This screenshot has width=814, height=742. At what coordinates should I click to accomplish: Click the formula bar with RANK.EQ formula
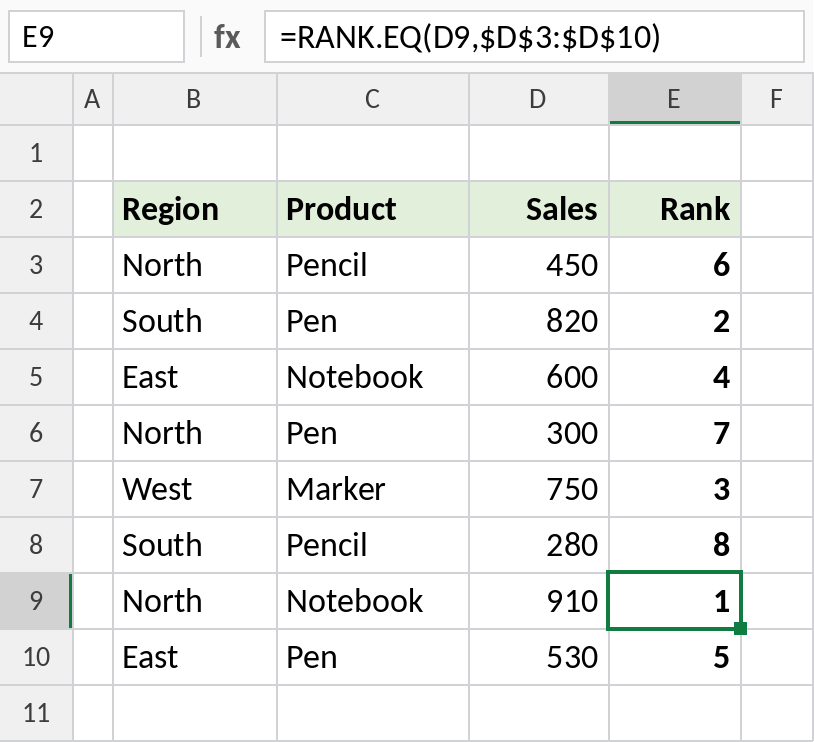pyautogui.click(x=534, y=37)
